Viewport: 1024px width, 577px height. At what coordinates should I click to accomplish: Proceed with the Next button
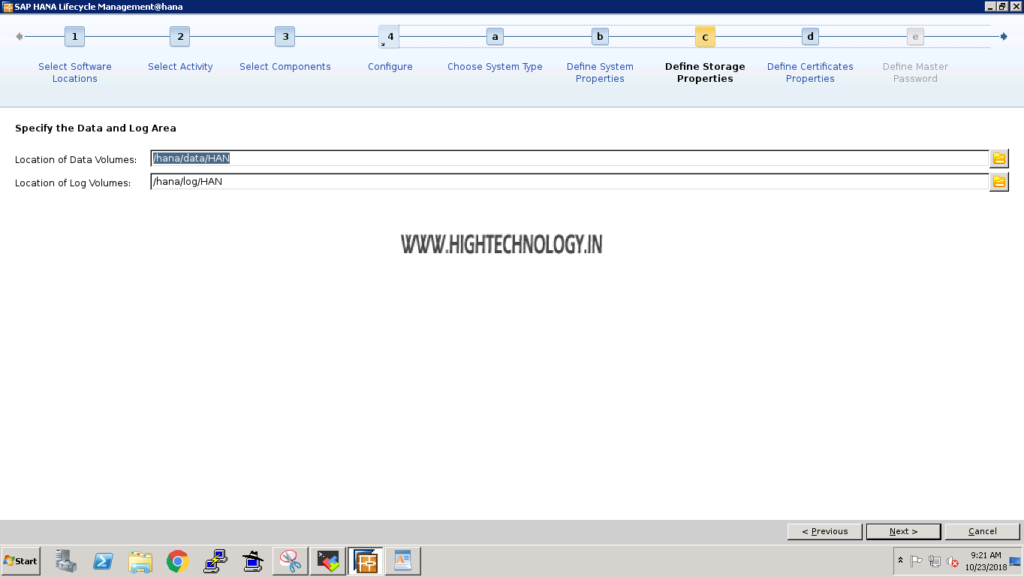(x=903, y=531)
